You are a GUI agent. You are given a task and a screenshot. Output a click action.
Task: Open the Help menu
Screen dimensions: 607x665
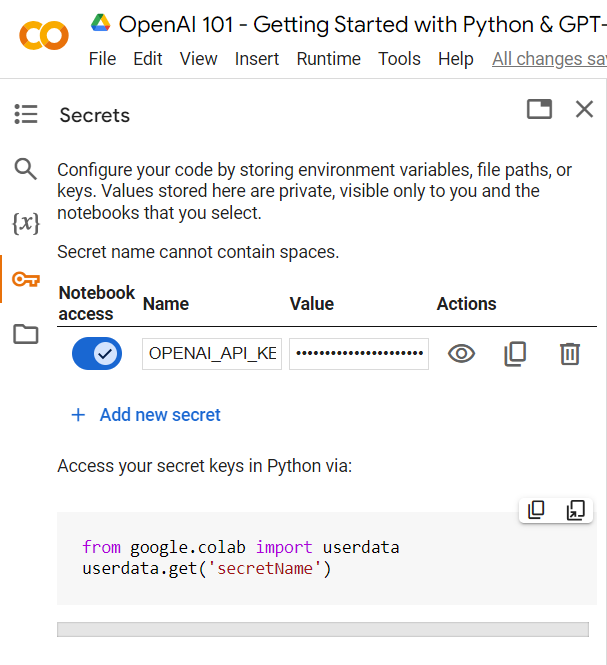pyautogui.click(x=456, y=59)
